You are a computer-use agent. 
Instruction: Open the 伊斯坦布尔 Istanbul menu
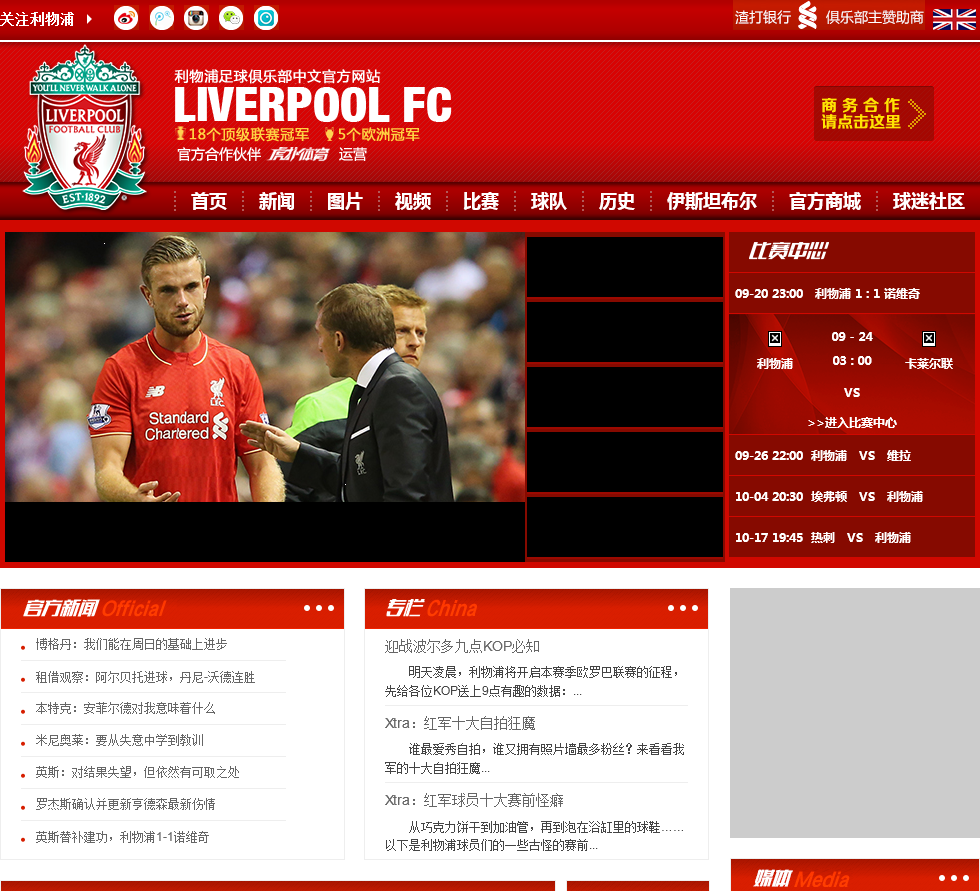(712, 201)
